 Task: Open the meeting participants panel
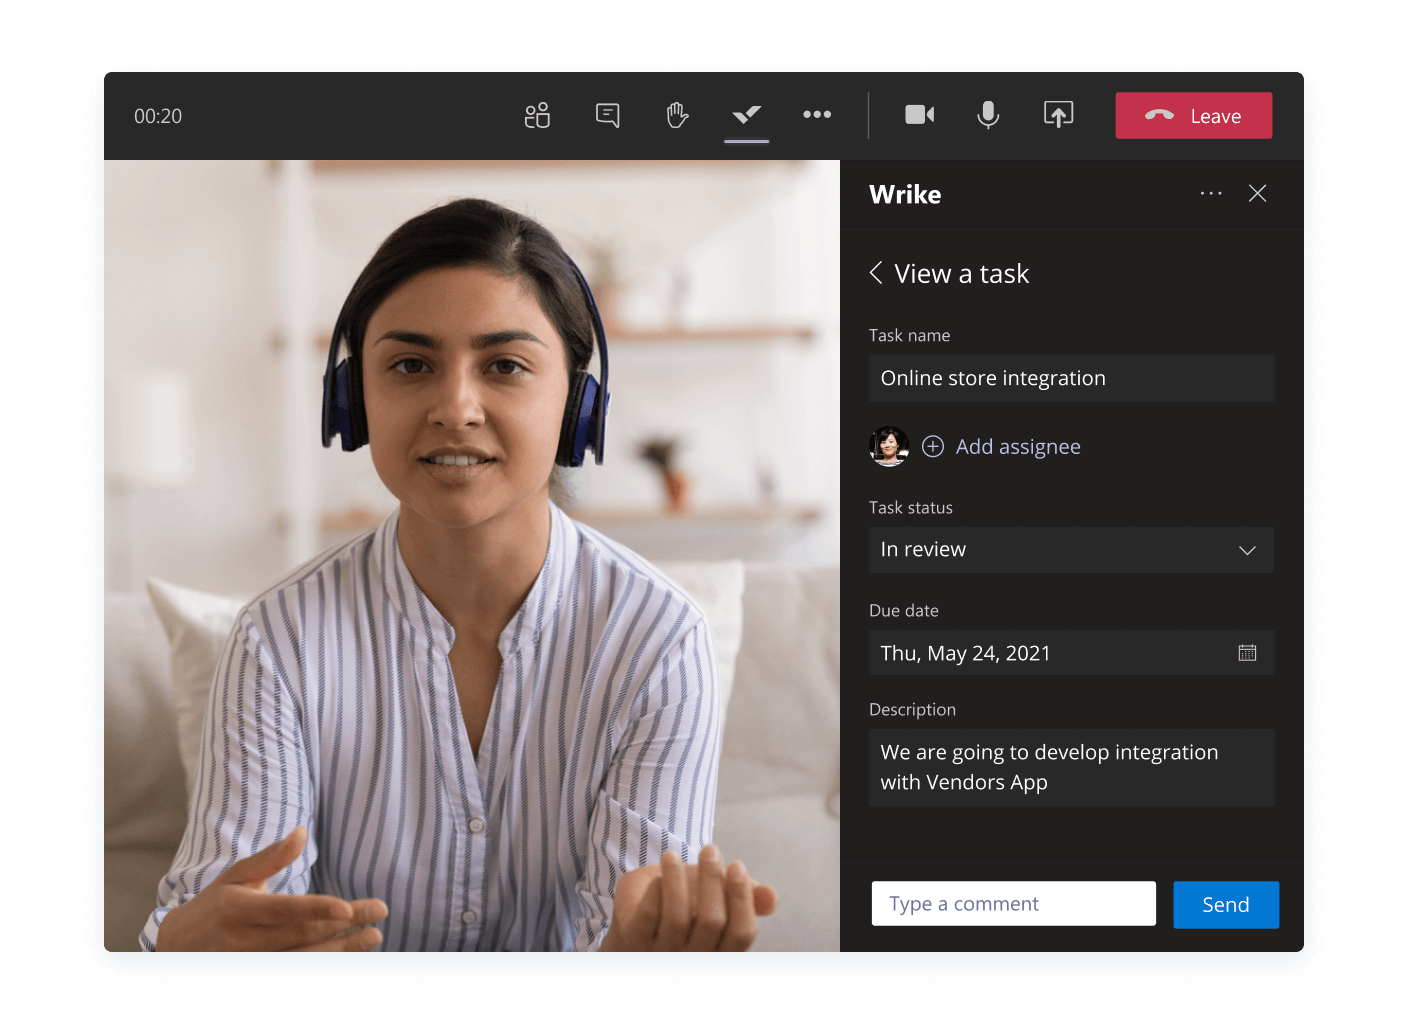[537, 116]
